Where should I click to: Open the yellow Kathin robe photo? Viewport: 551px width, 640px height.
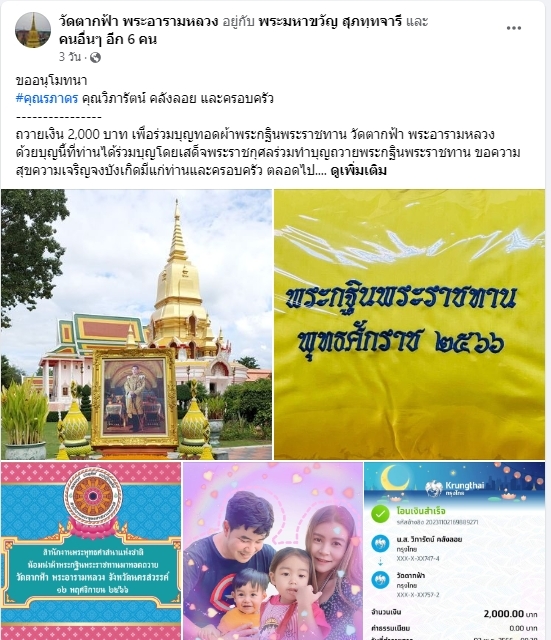409,324
